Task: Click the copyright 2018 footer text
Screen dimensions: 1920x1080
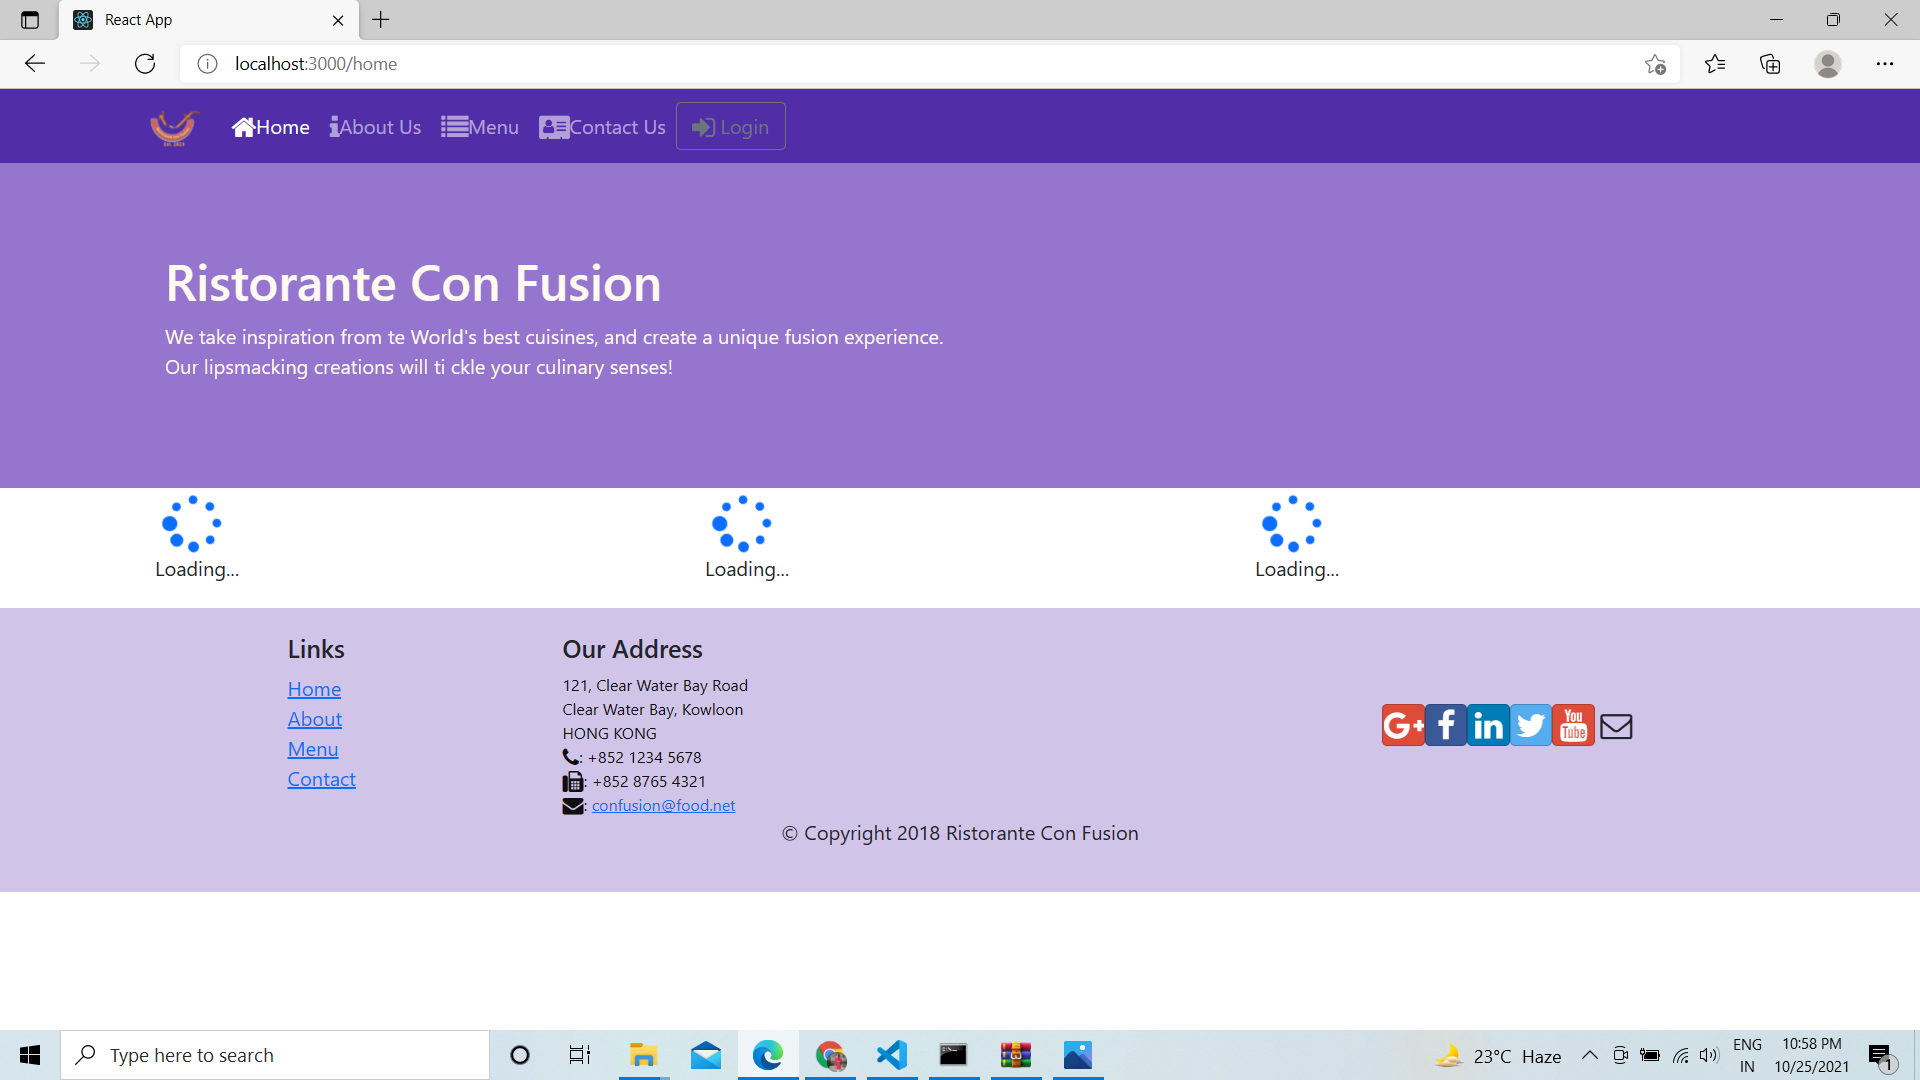Action: pyautogui.click(x=960, y=833)
